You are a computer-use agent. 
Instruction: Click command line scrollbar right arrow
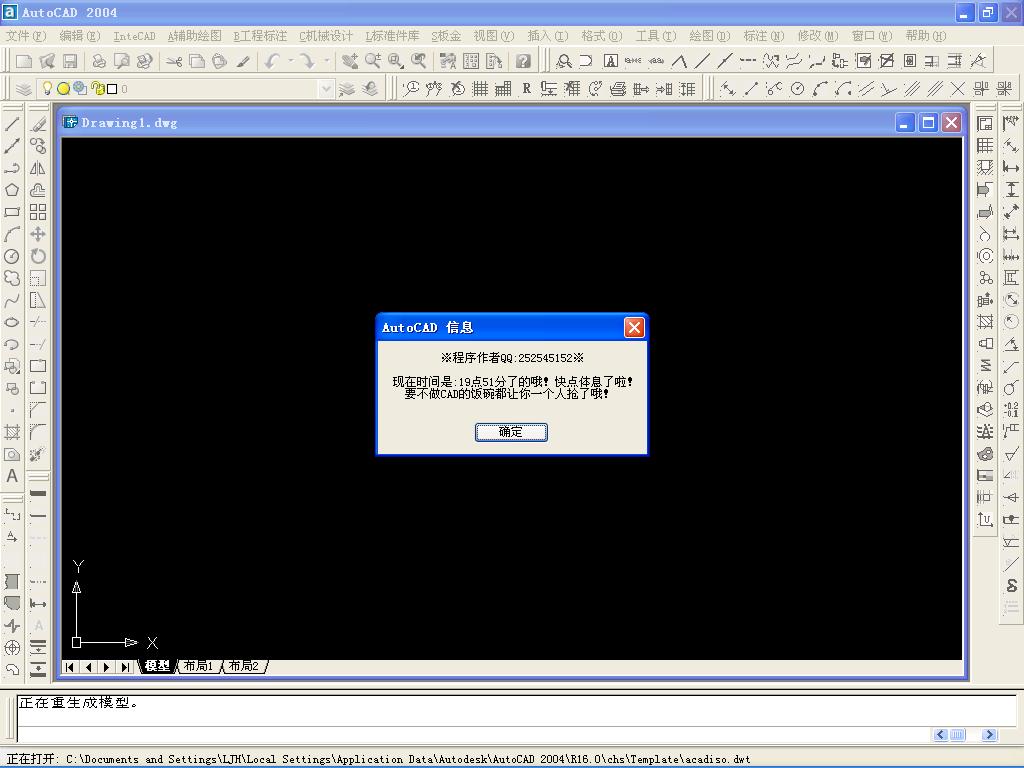(x=990, y=735)
